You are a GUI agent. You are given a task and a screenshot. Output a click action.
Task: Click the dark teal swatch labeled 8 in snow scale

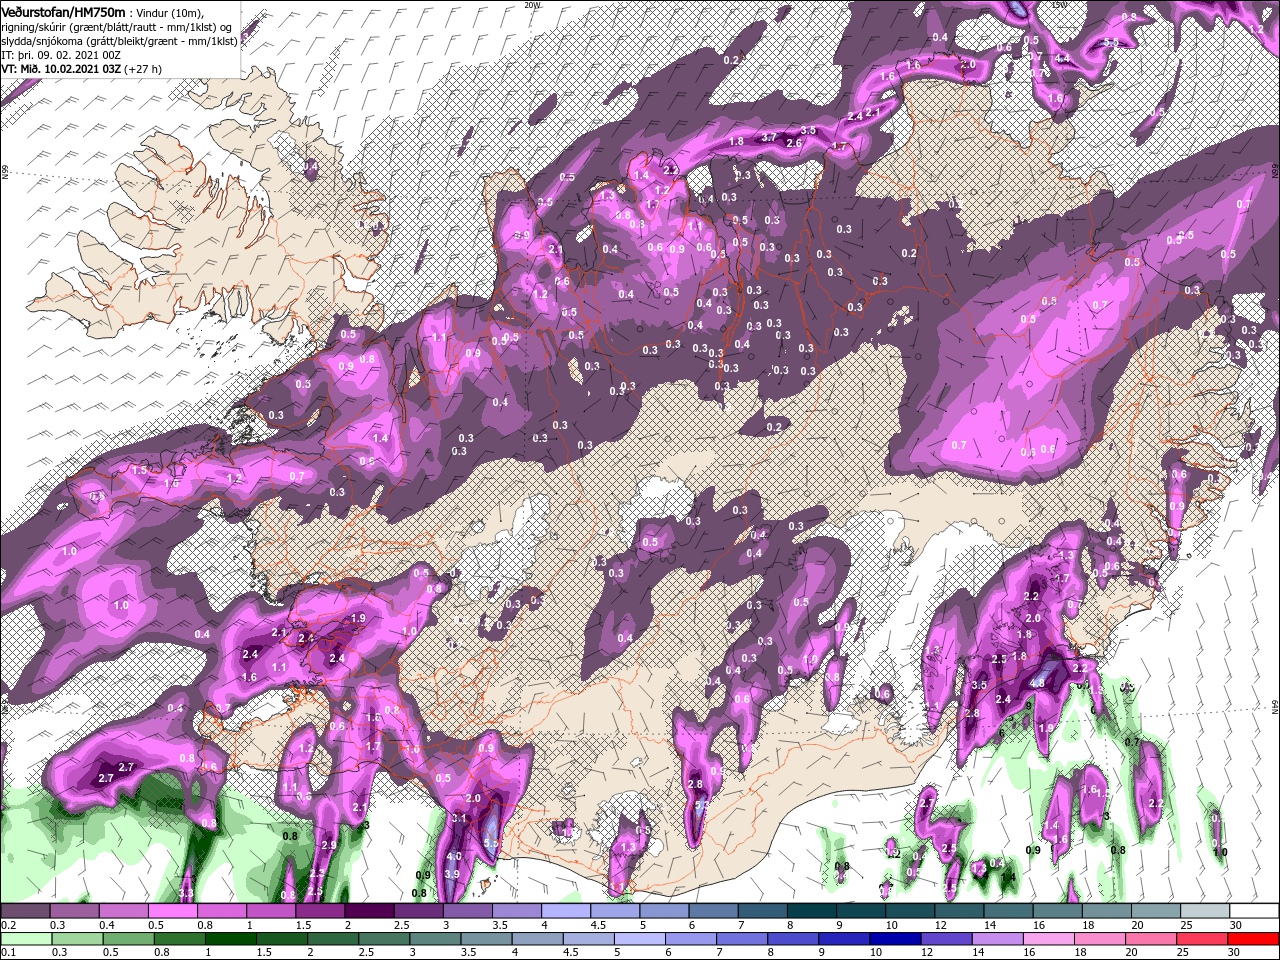click(811, 910)
